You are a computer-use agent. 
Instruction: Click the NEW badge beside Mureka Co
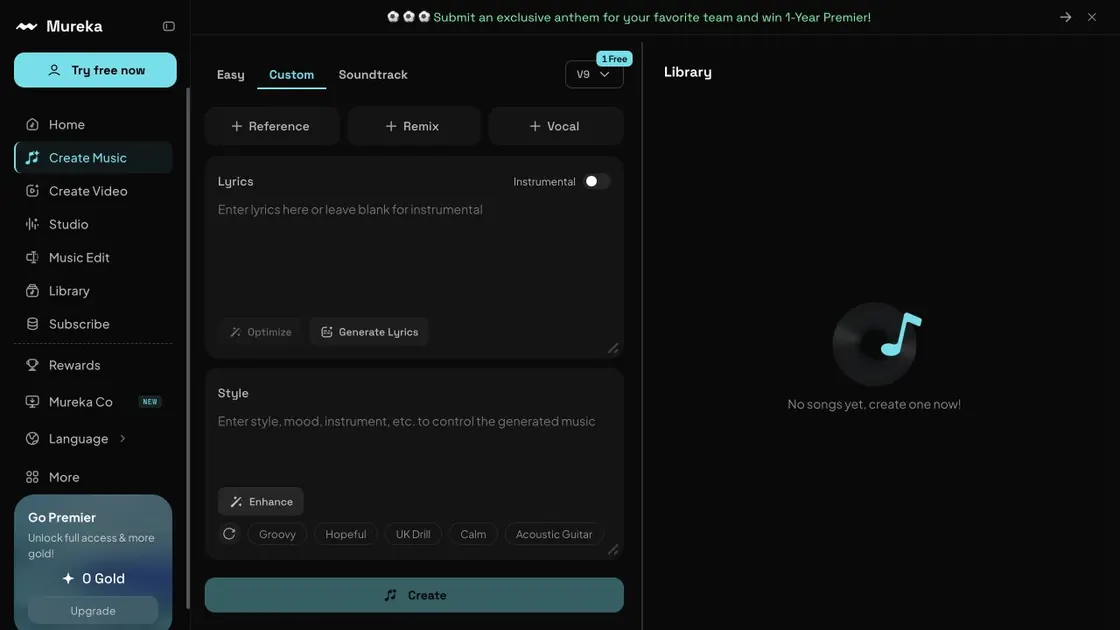150,402
